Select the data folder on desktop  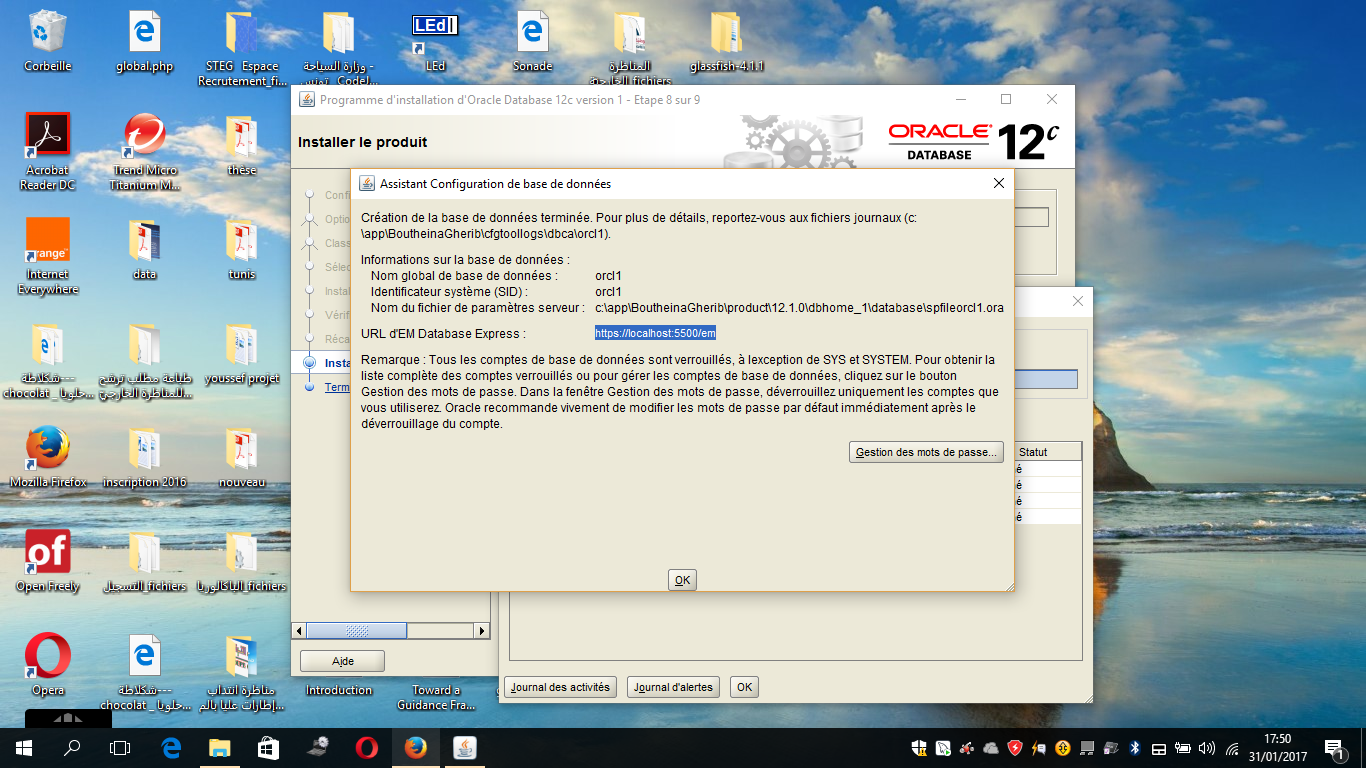[x=144, y=250]
